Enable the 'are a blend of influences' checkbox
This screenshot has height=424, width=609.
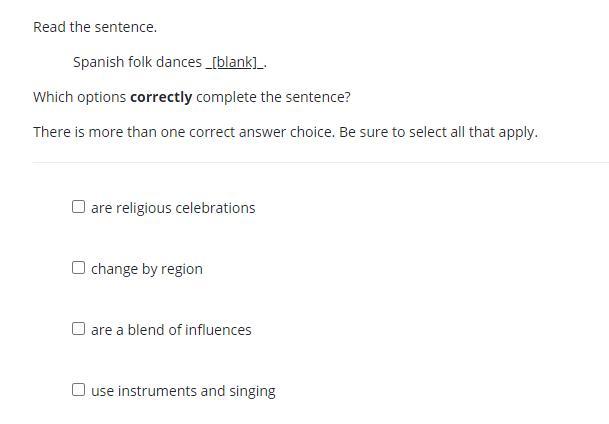(79, 329)
